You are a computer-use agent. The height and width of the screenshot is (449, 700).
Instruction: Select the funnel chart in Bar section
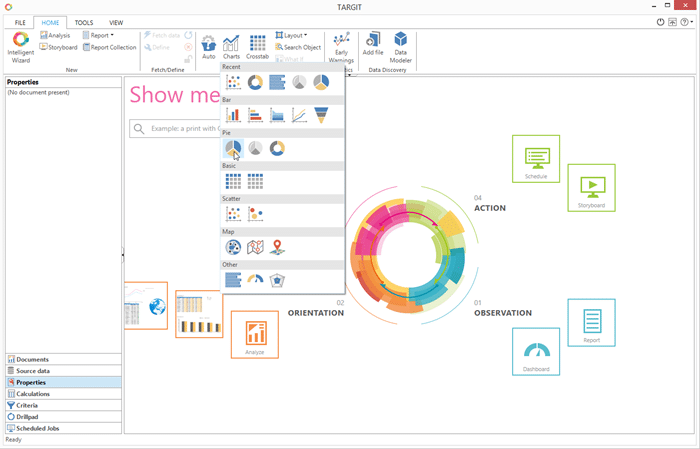(x=321, y=115)
